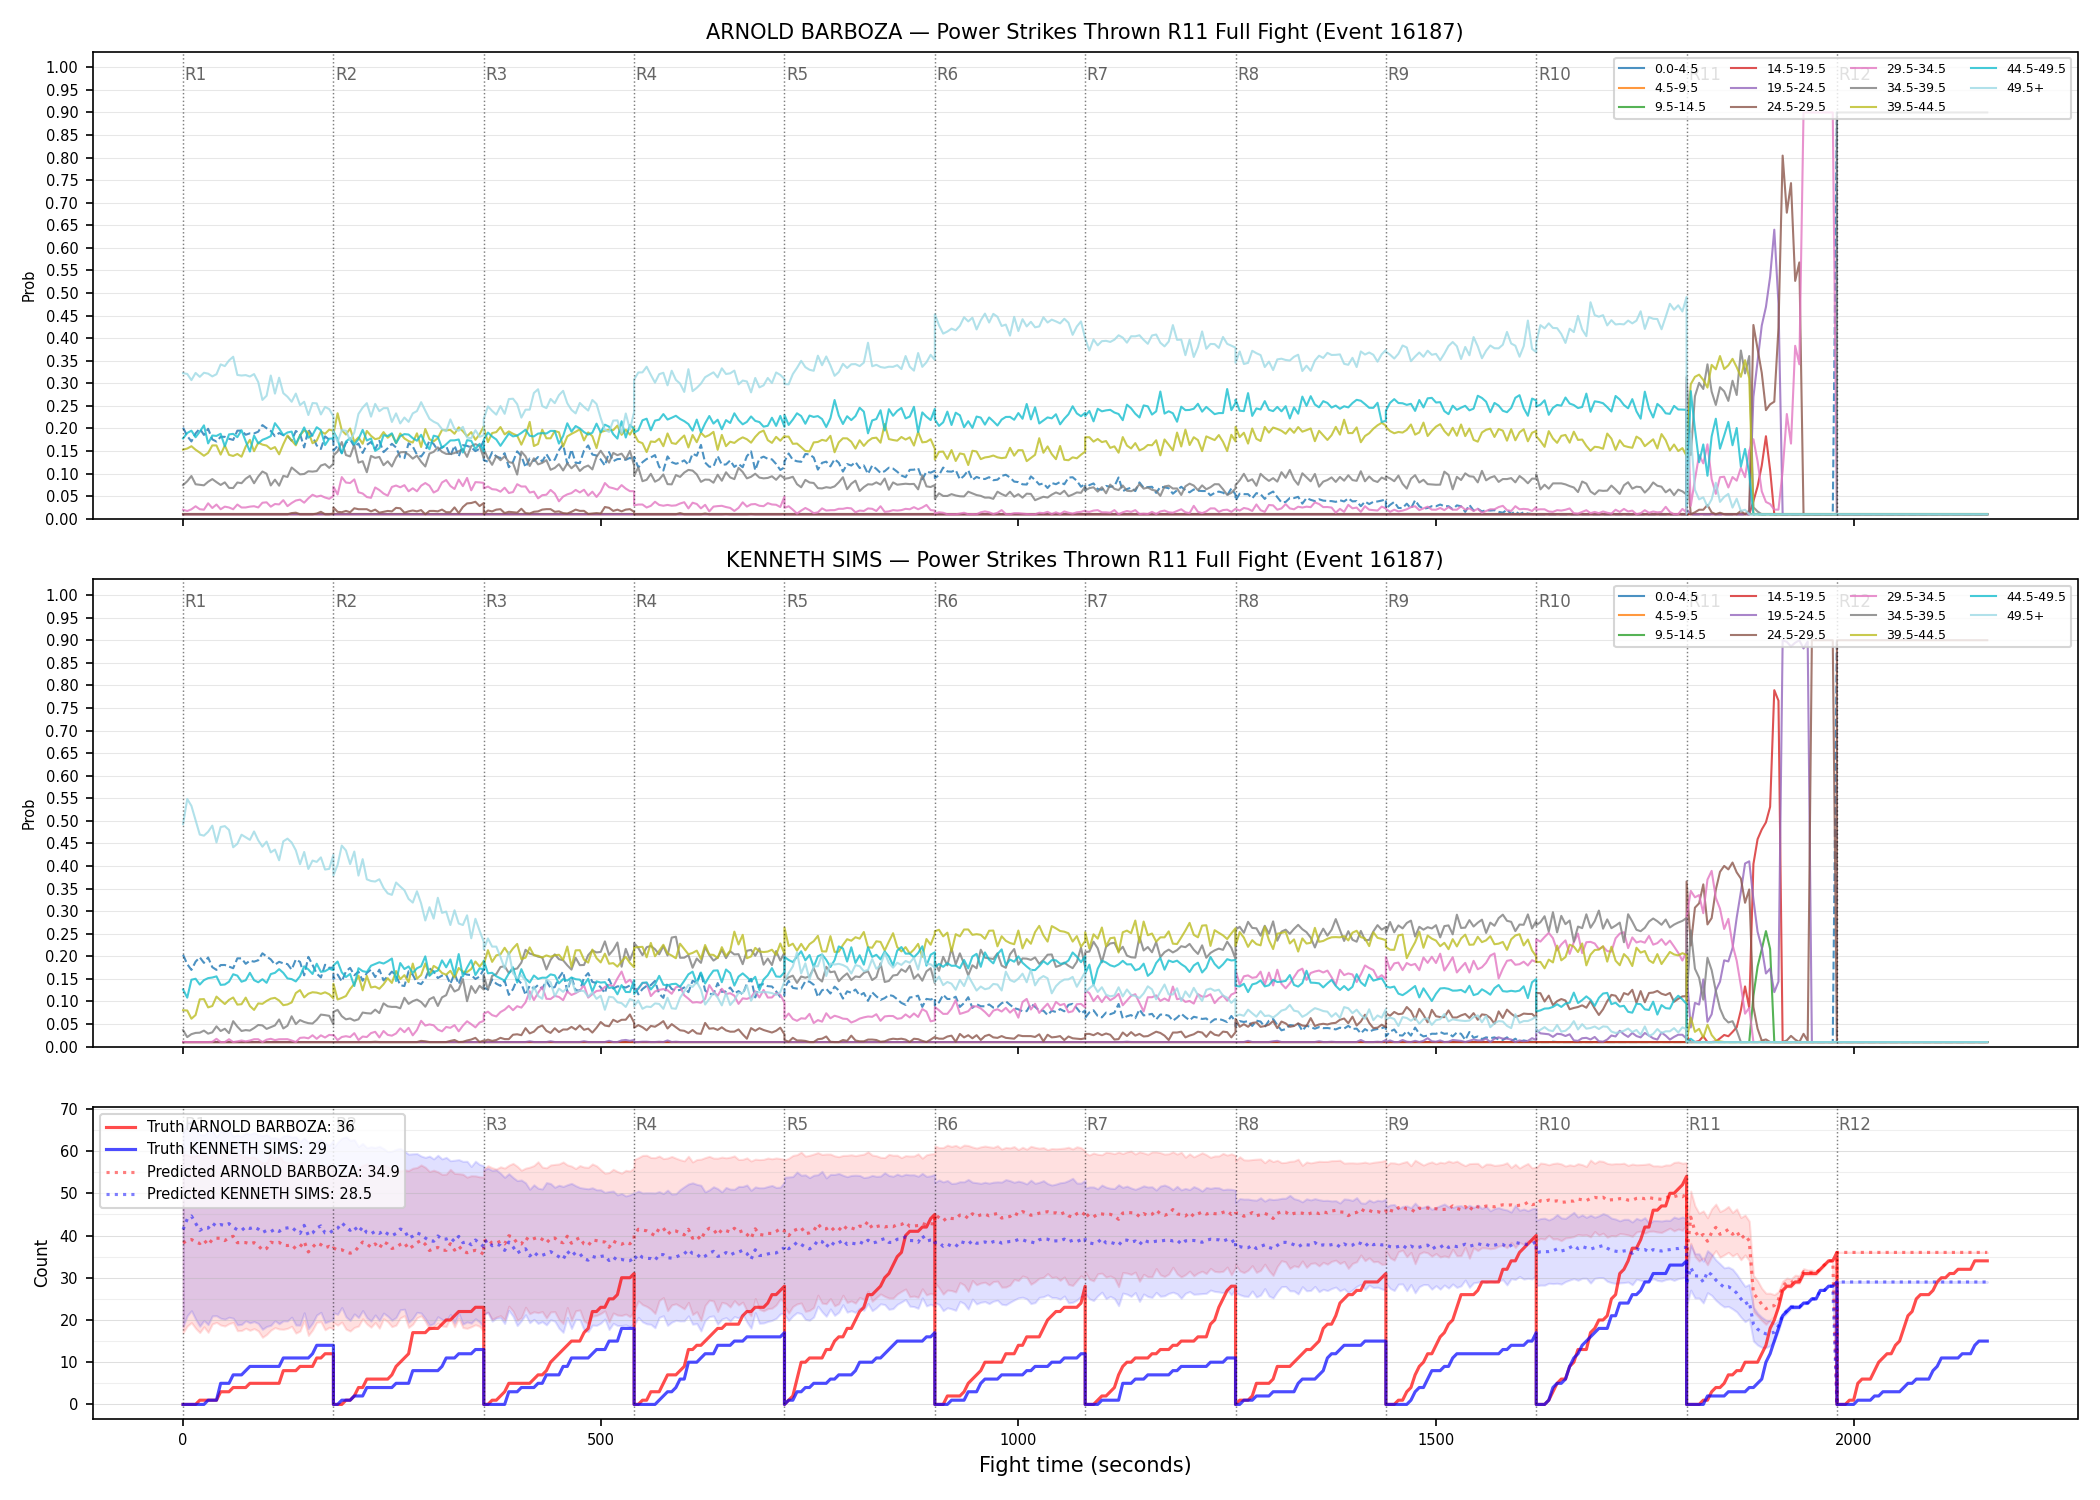Click the R3 round marker in middle chart

click(496, 601)
